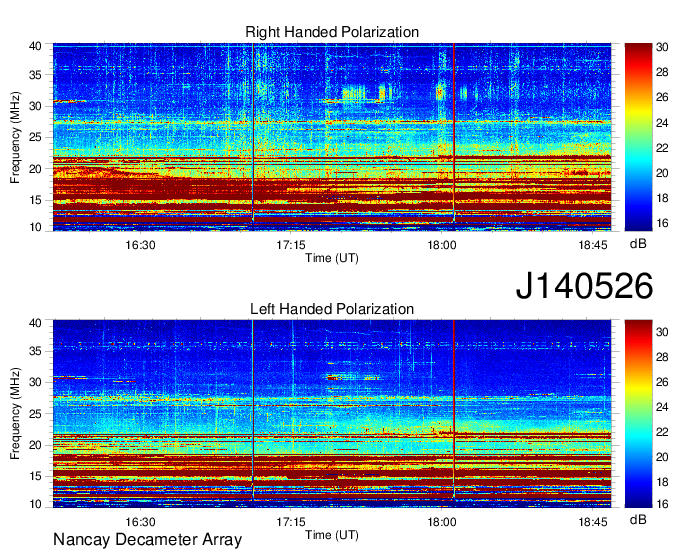Click the 'Nancay Decameter Array' caption
This screenshot has width=680, height=552.
click(147, 540)
